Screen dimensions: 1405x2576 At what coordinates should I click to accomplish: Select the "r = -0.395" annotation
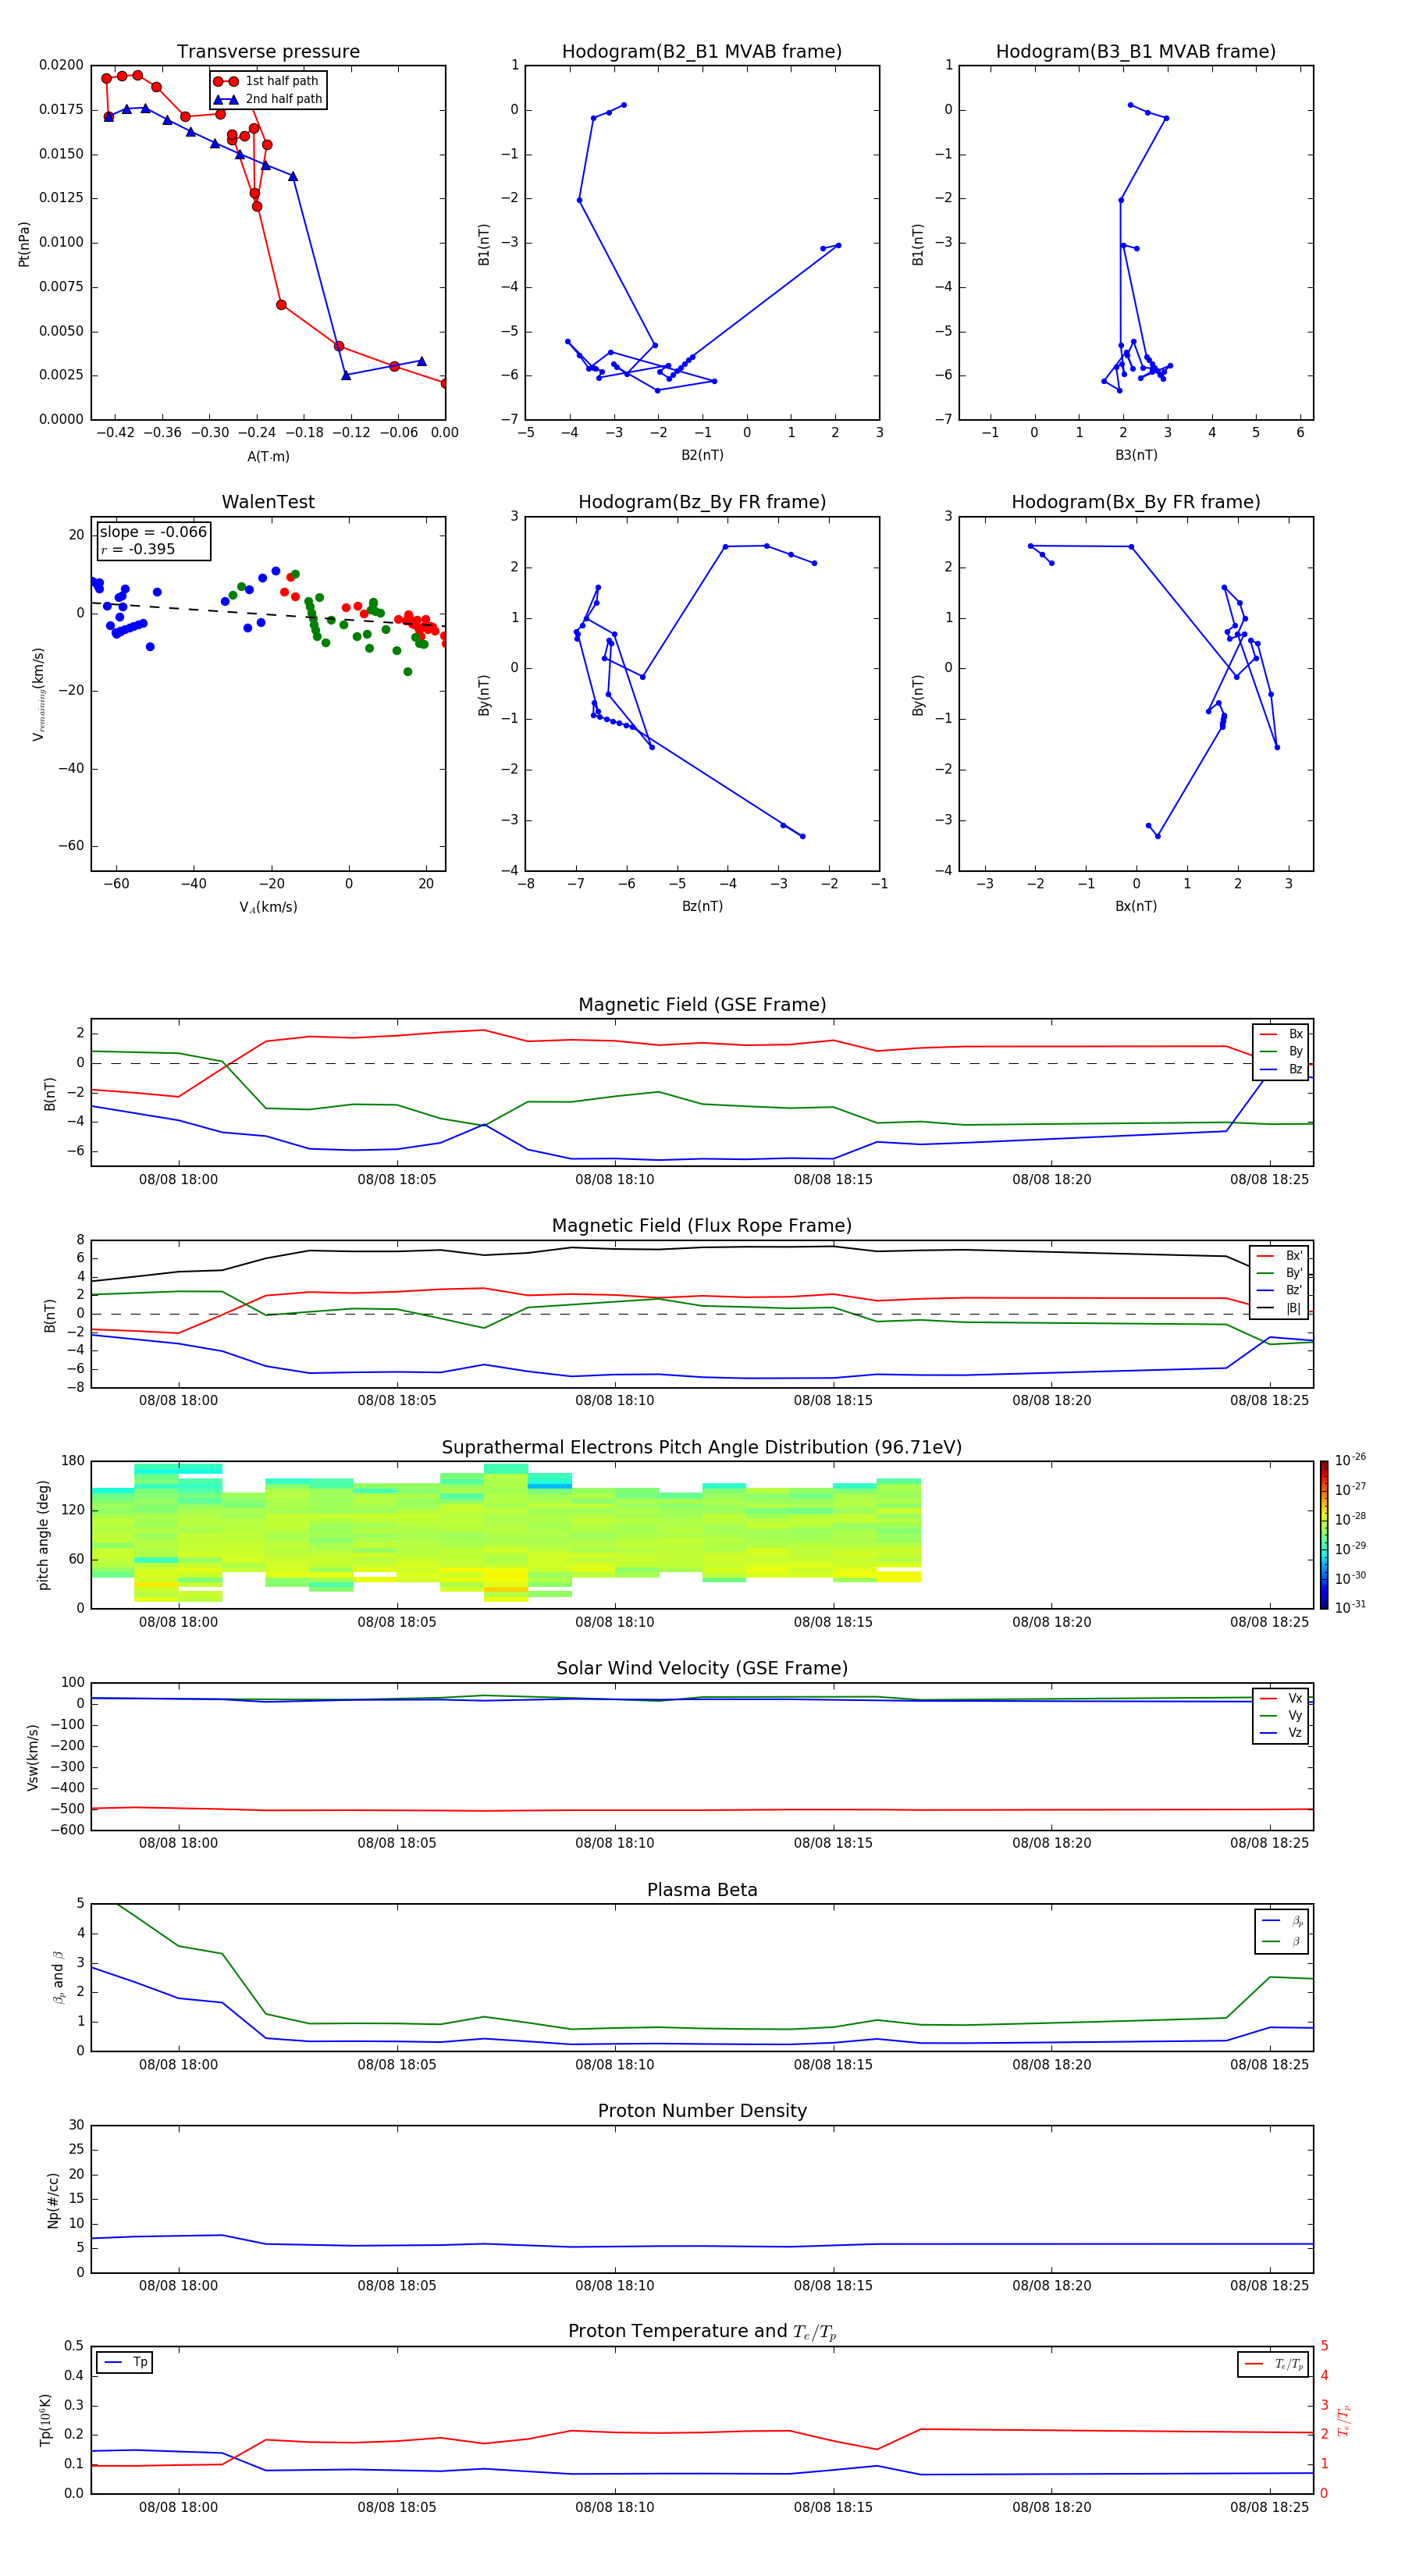point(137,549)
